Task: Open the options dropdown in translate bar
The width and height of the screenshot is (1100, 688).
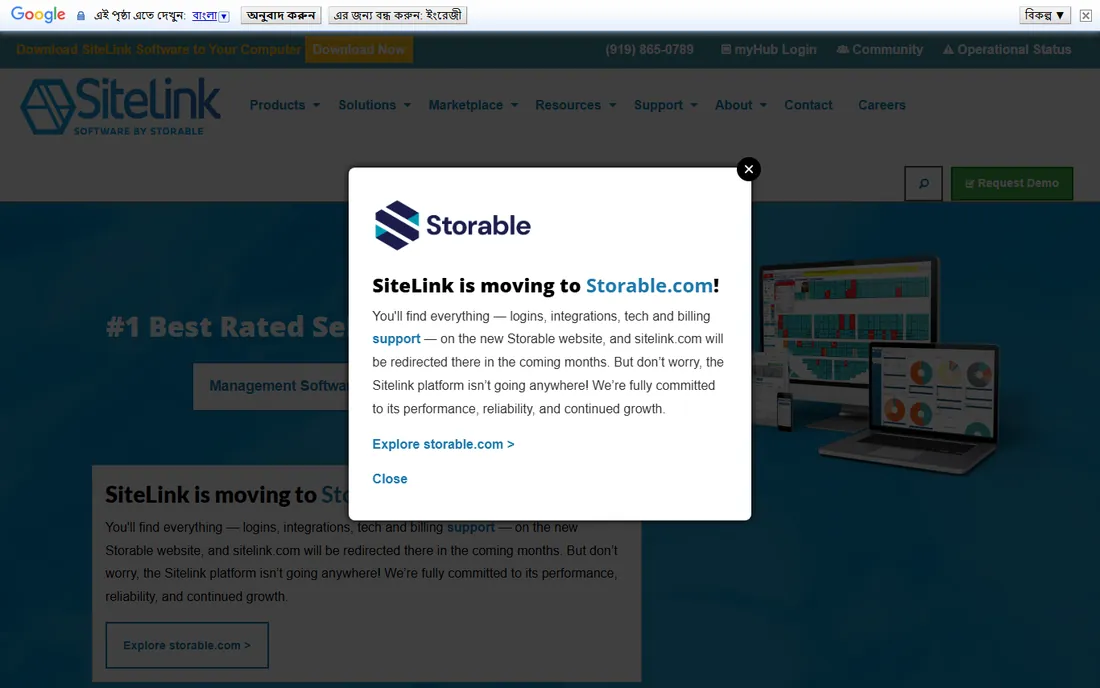Action: tap(1044, 15)
